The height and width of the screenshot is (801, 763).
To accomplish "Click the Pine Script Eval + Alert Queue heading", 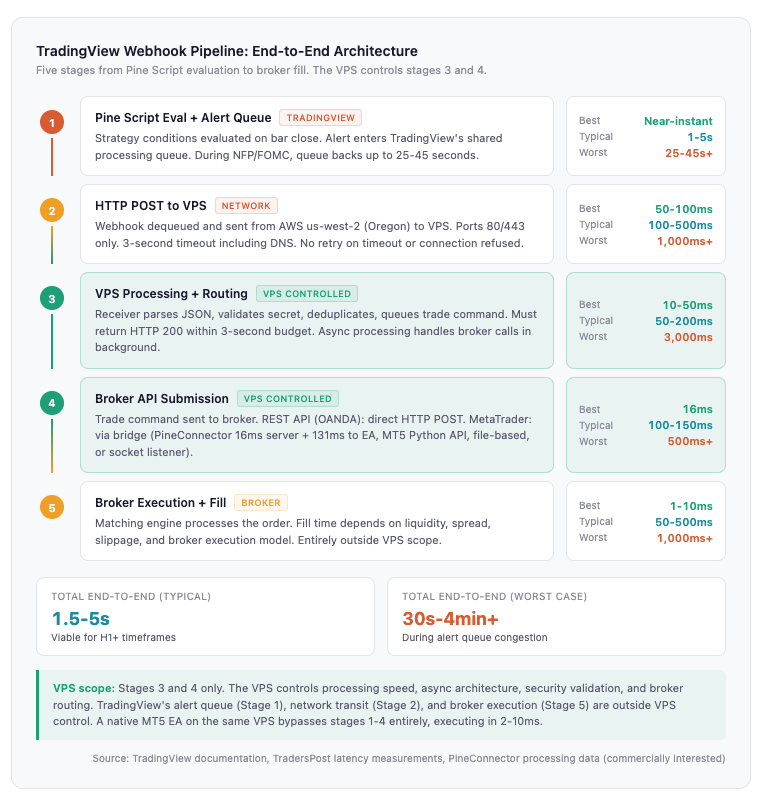I will pyautogui.click(x=183, y=118).
